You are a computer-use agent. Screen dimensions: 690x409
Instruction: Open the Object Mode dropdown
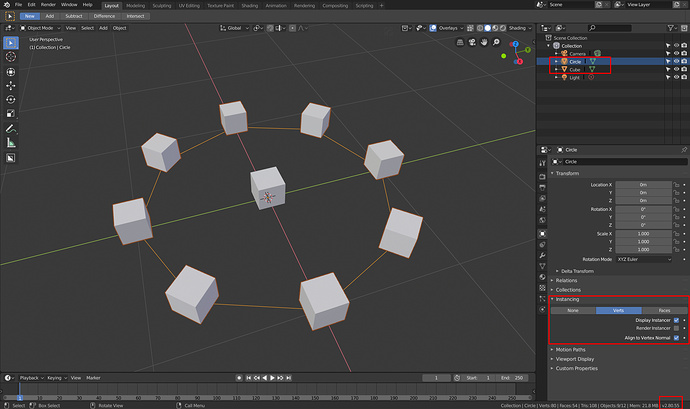[x=37, y=28]
